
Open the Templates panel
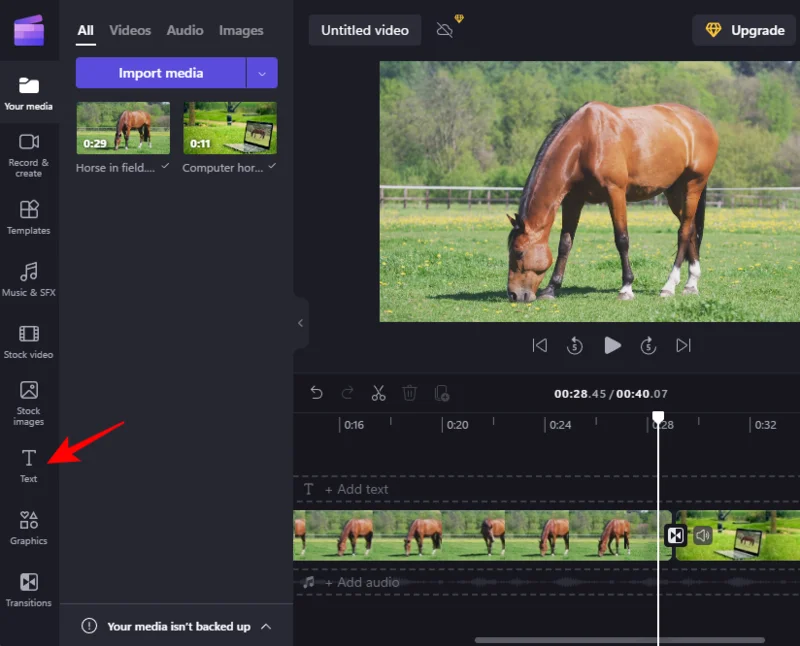pyautogui.click(x=28, y=216)
